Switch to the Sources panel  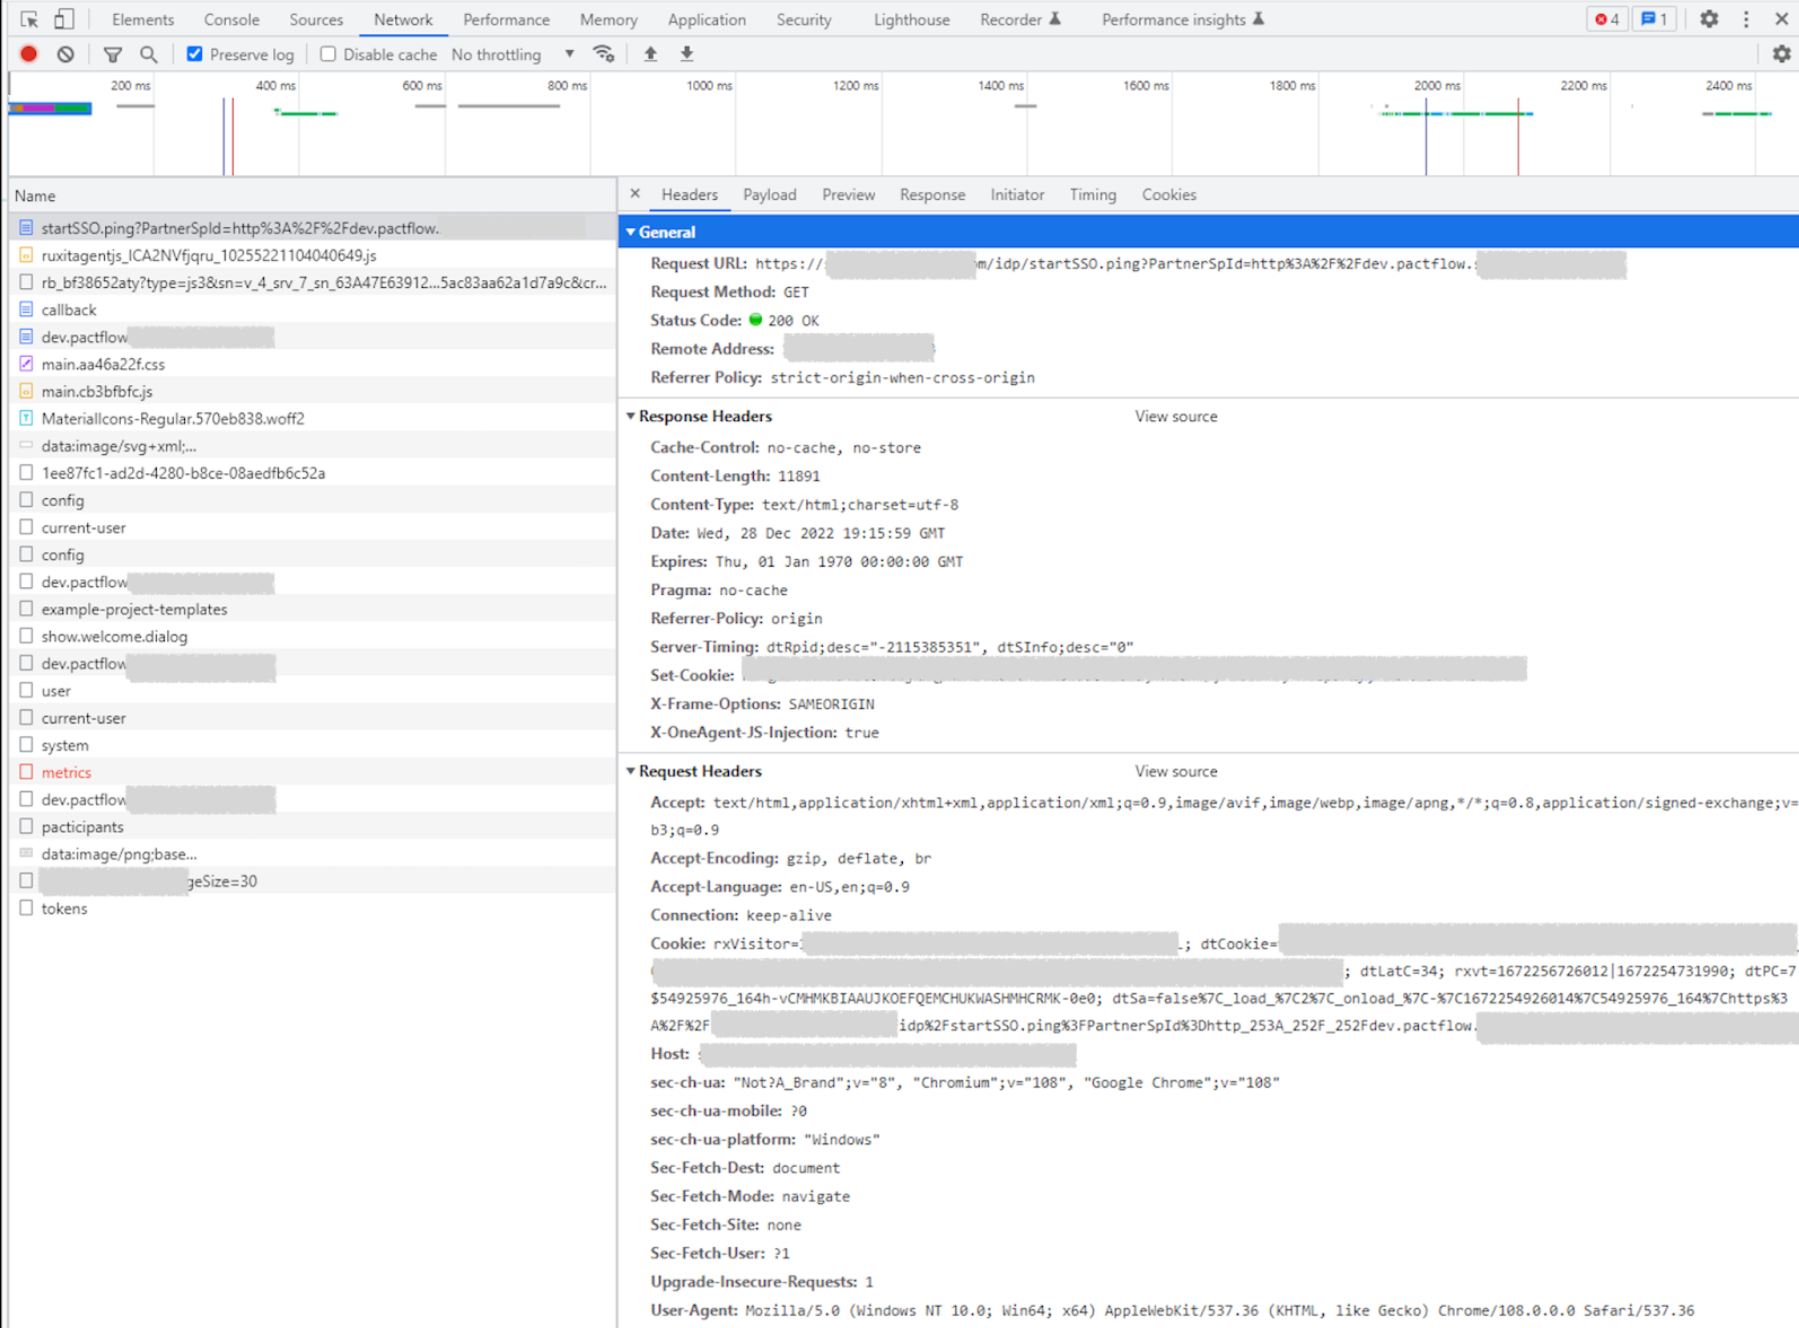point(316,19)
